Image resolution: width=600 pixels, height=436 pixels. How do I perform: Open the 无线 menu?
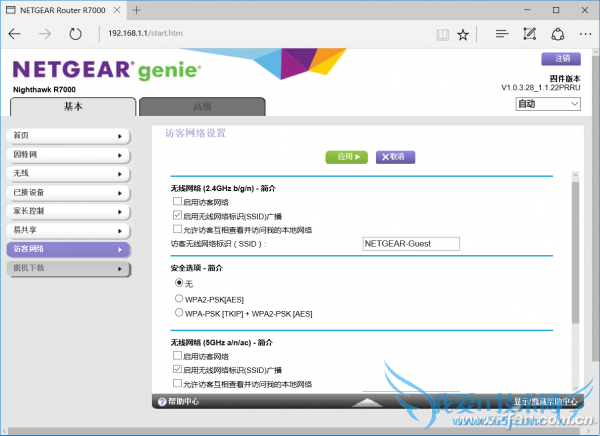tap(68, 174)
